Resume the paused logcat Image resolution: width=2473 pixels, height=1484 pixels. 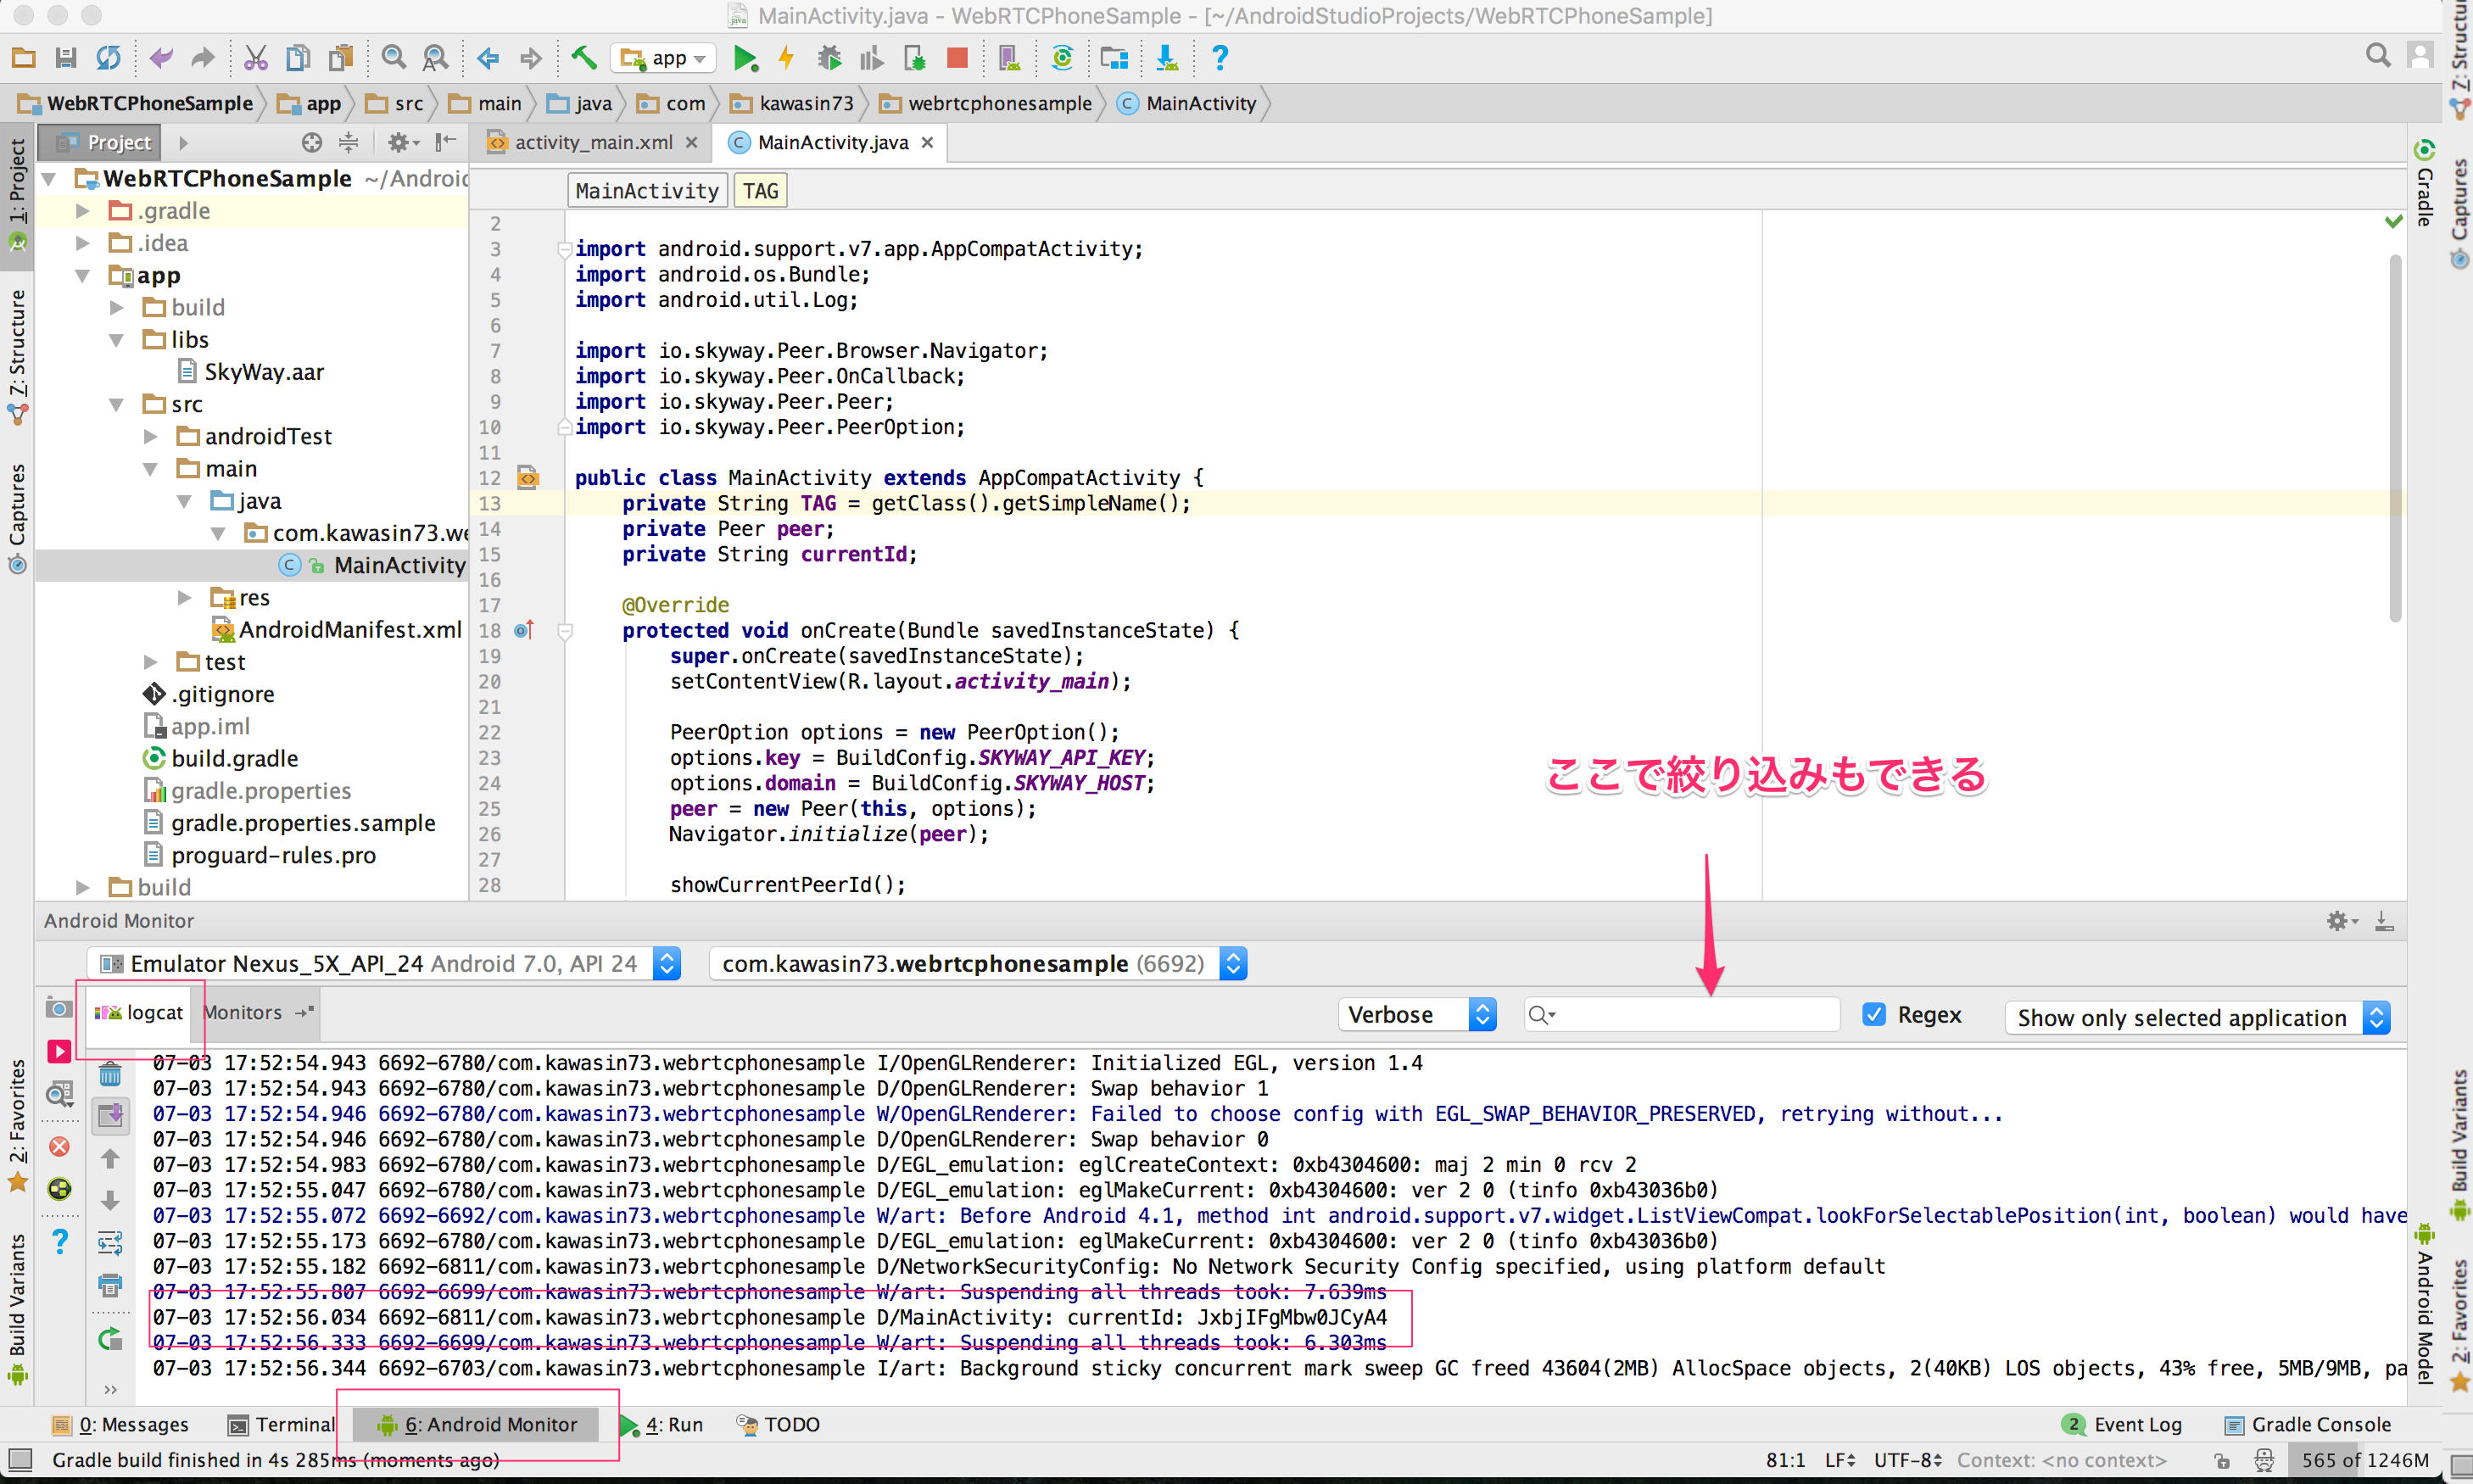(59, 1051)
